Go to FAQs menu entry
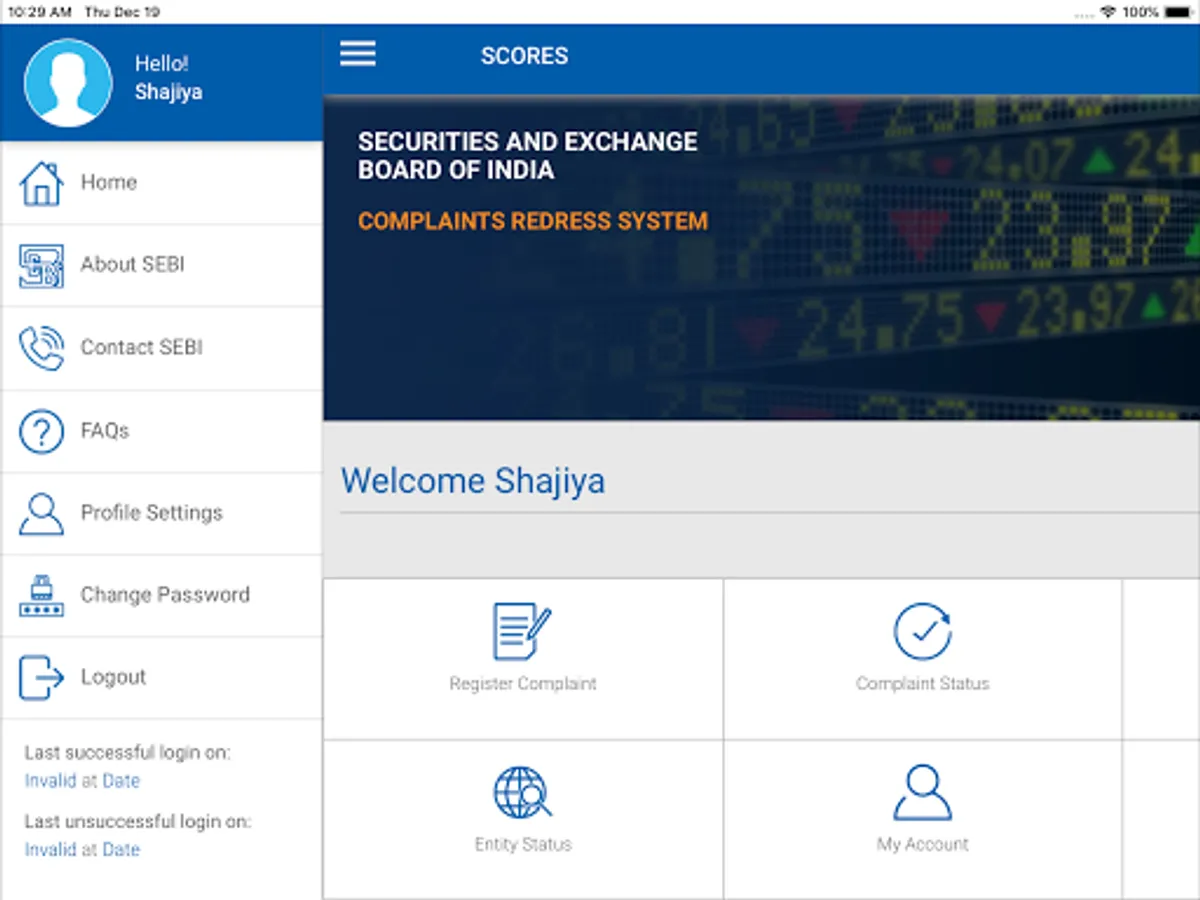This screenshot has width=1200, height=900. 161,431
